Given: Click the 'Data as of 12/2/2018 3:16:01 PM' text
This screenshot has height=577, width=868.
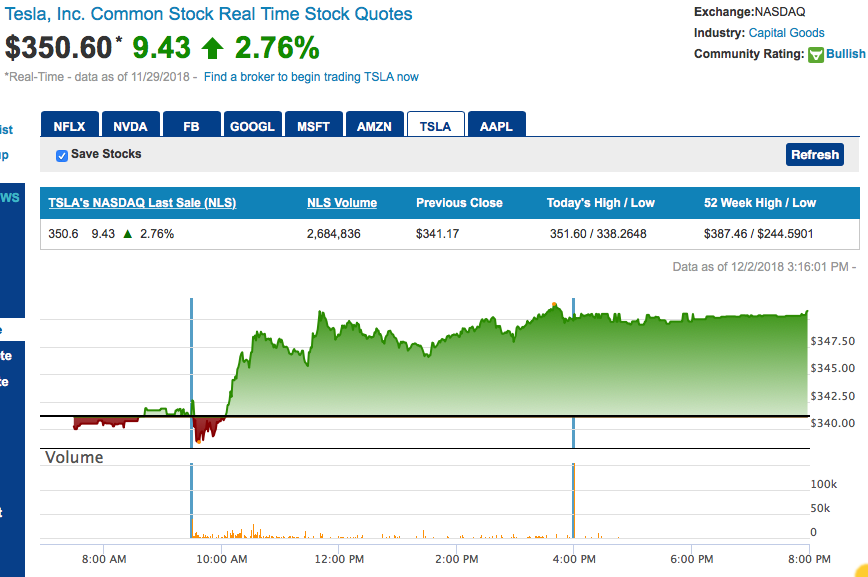Looking at the screenshot, I should click(x=764, y=267).
